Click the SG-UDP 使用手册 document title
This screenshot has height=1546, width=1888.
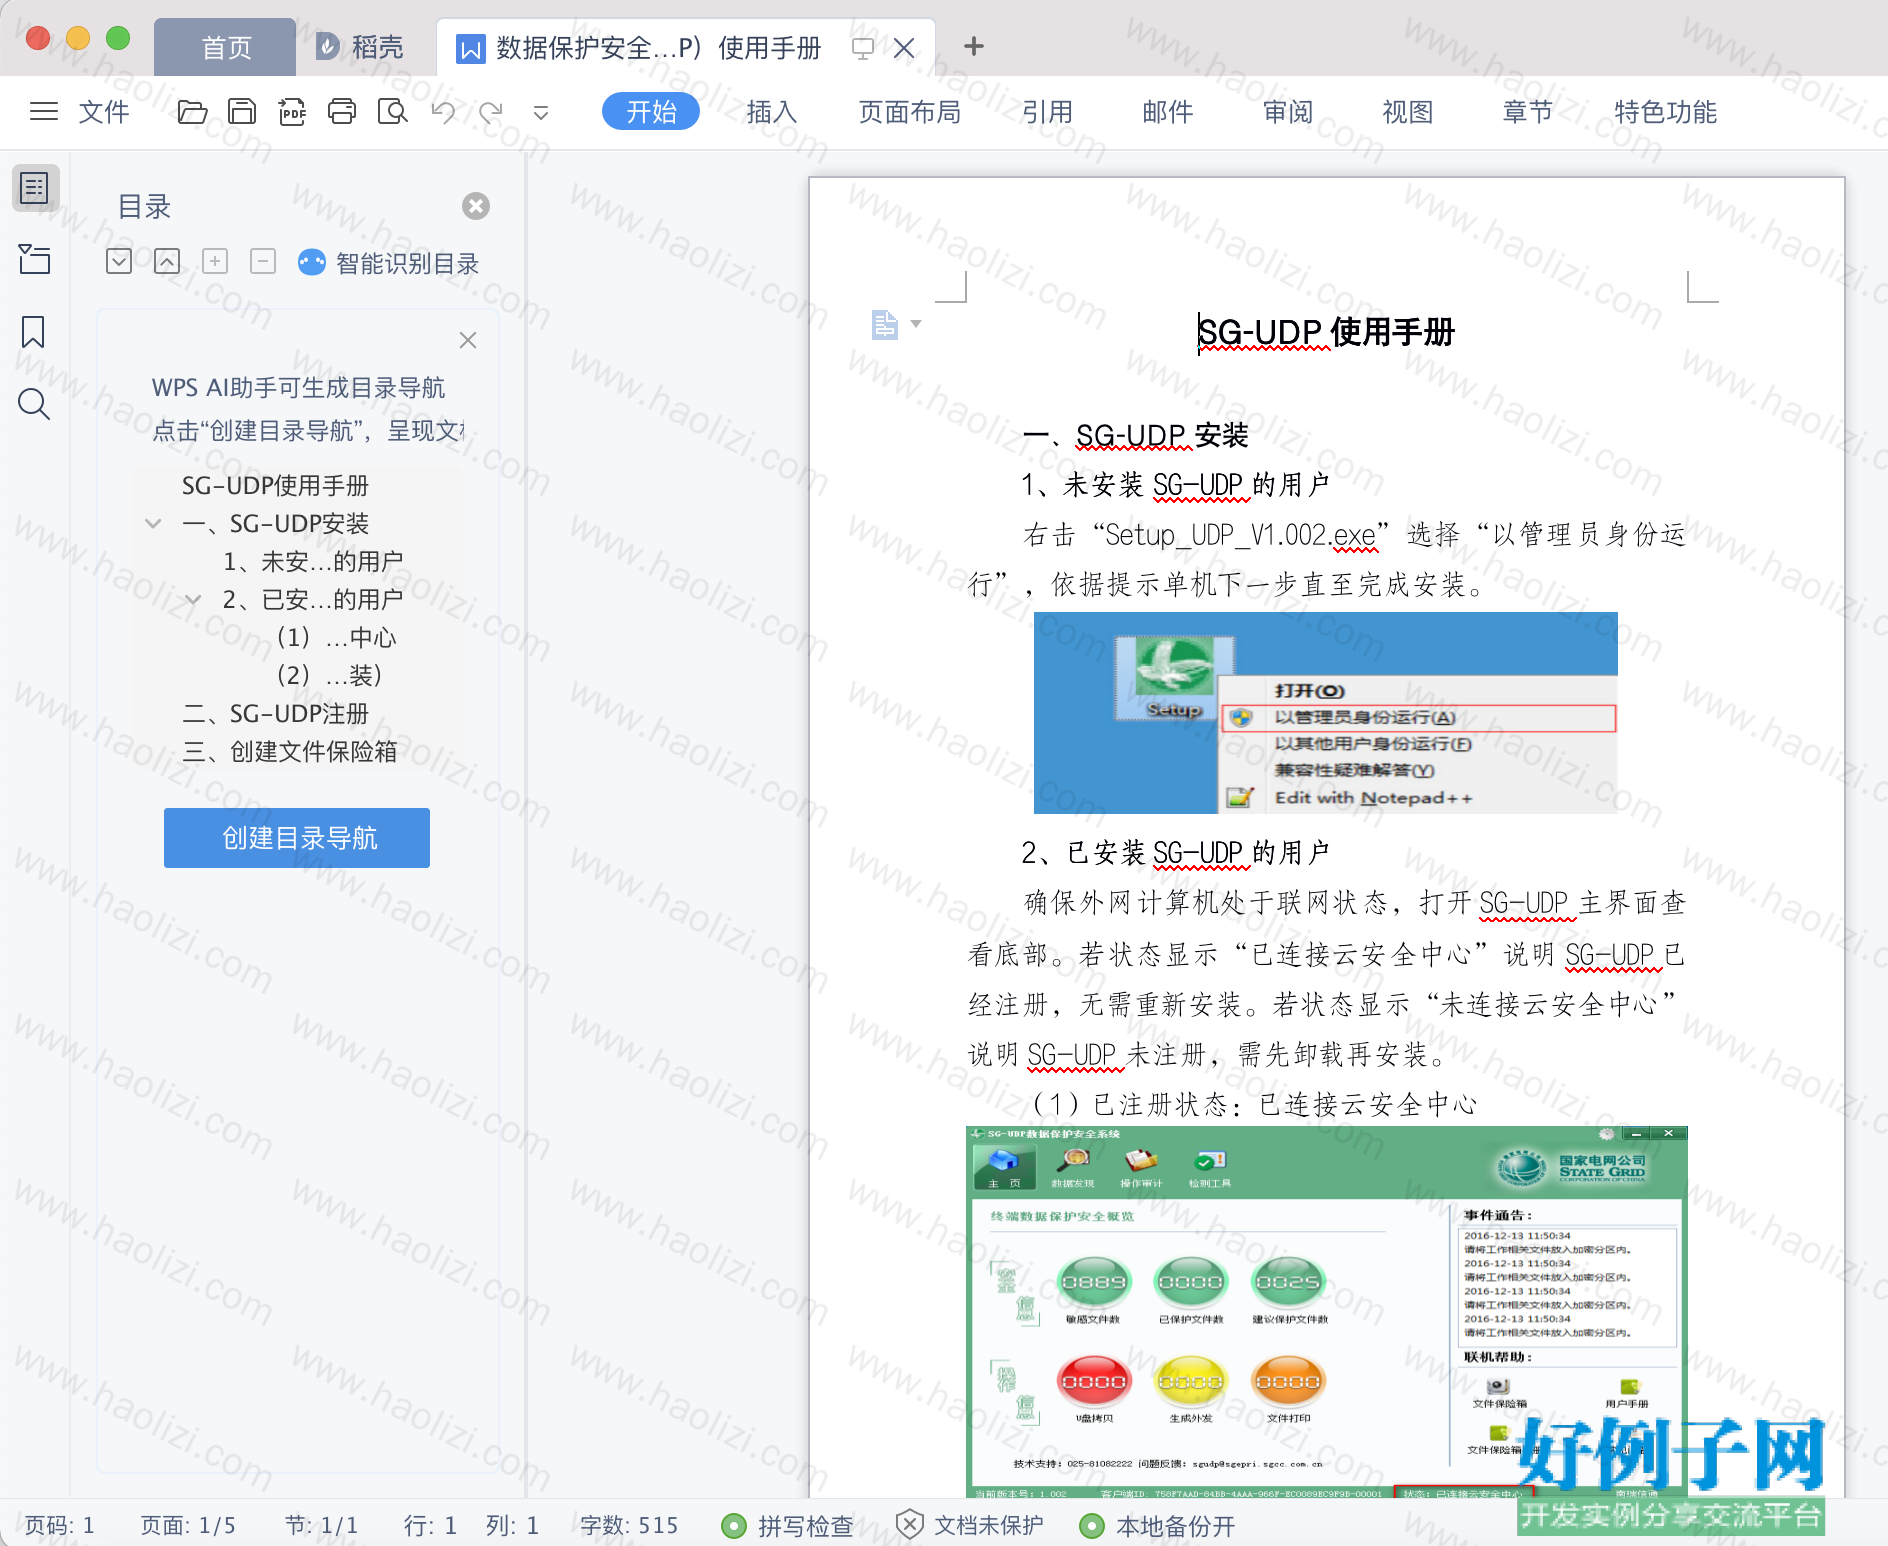coord(1326,332)
